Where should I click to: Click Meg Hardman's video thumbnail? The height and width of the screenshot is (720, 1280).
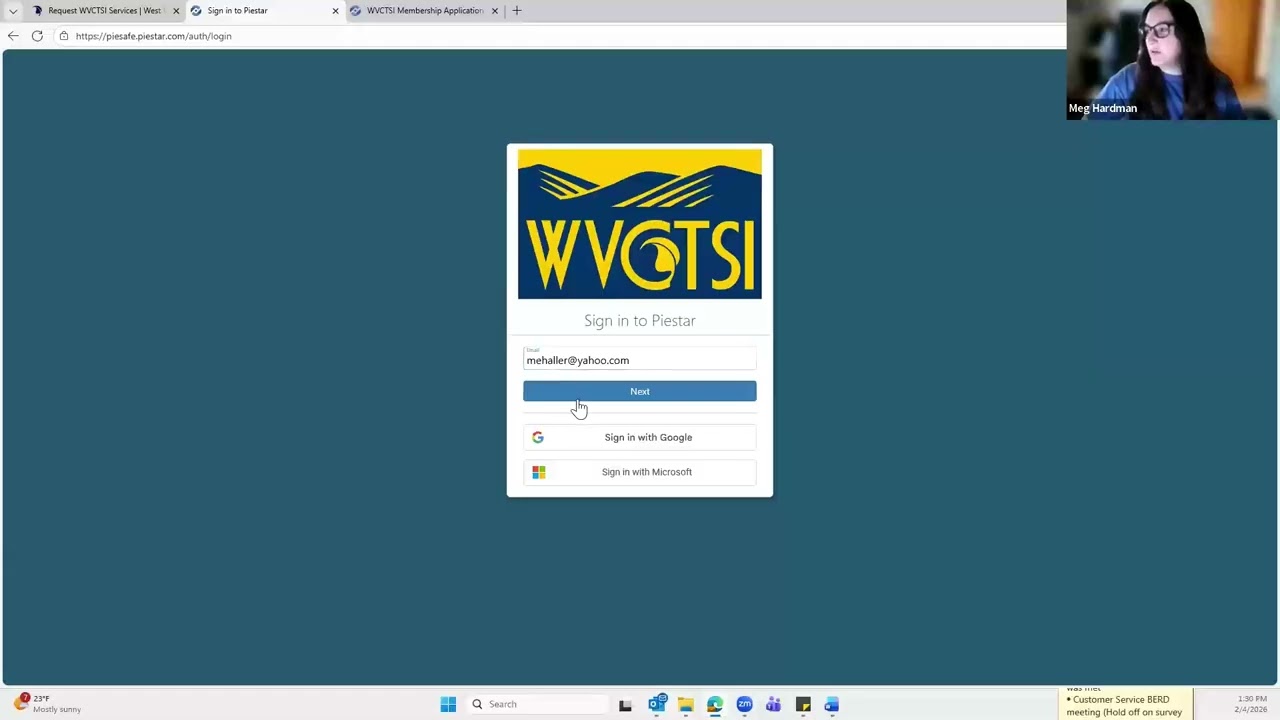(1173, 60)
